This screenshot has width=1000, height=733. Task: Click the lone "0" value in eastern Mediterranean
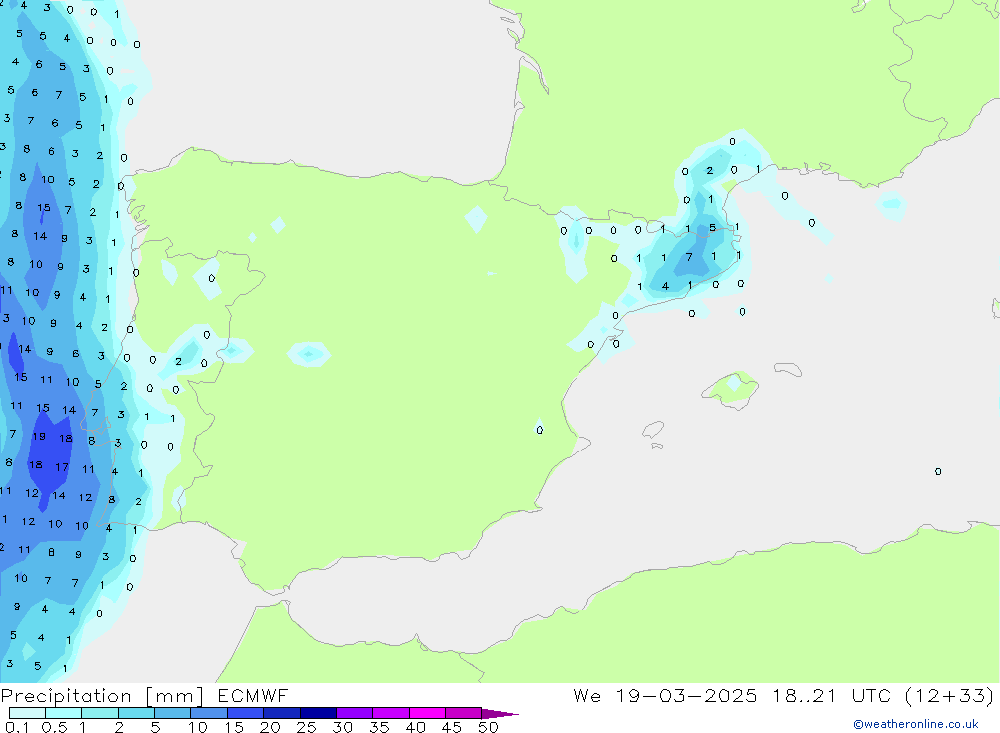pyautogui.click(x=938, y=471)
